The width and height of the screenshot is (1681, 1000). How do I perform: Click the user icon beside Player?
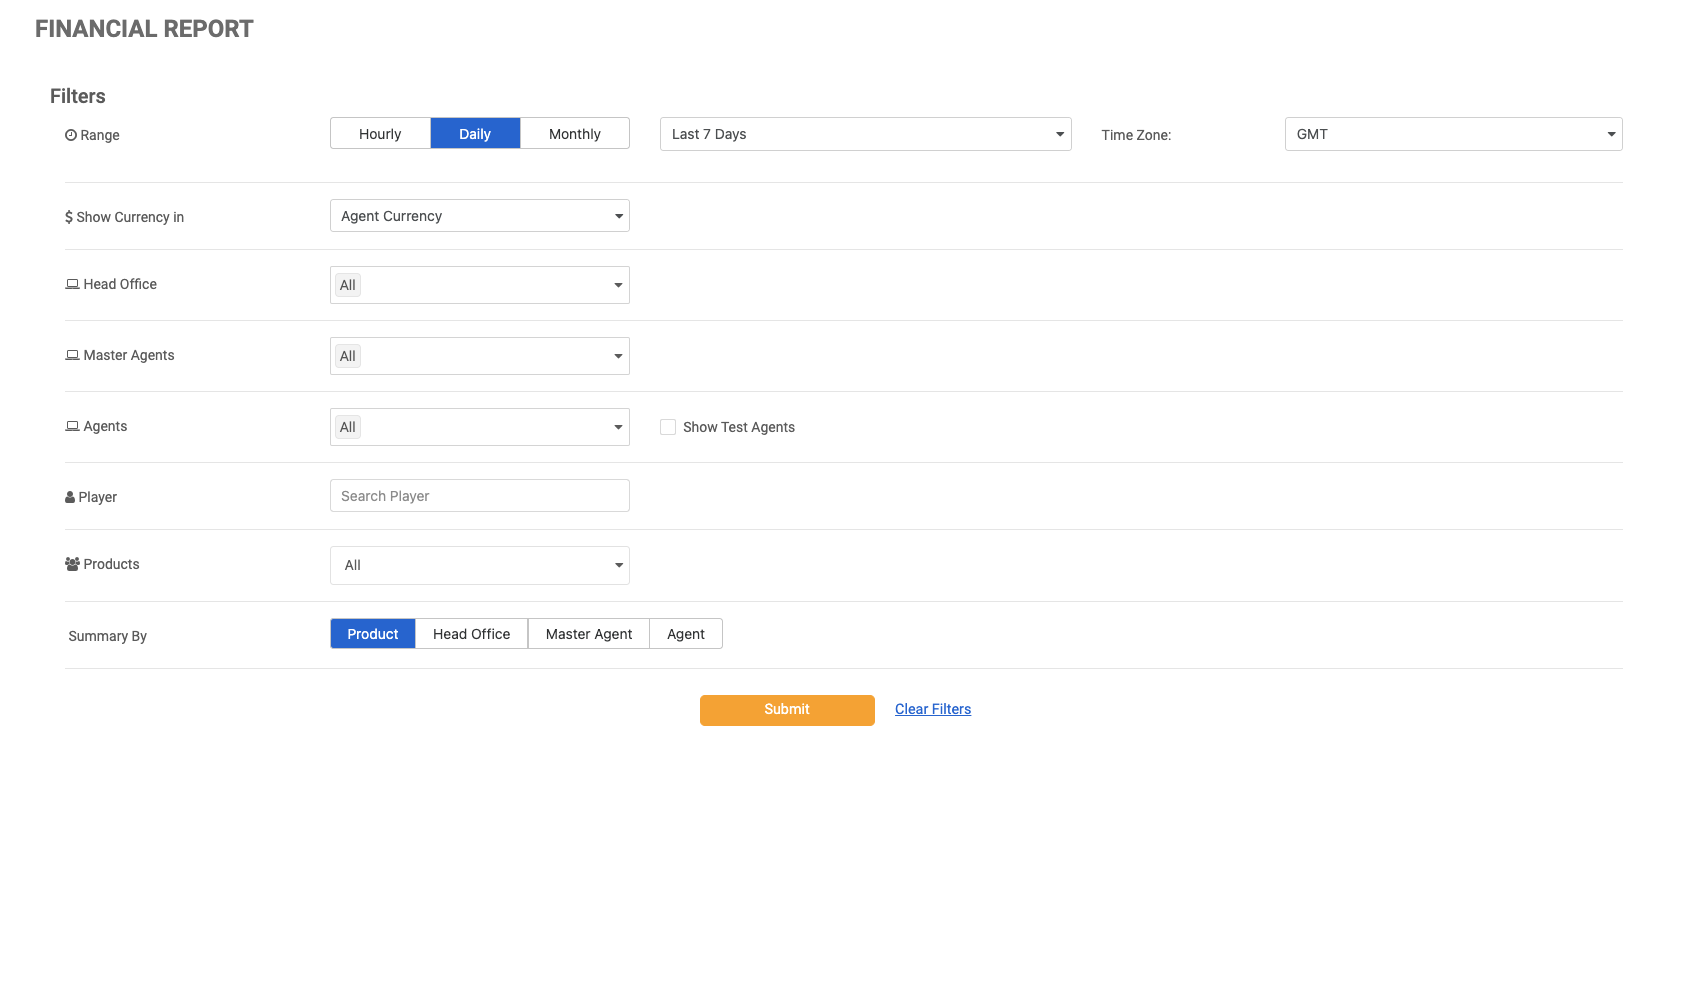point(70,497)
